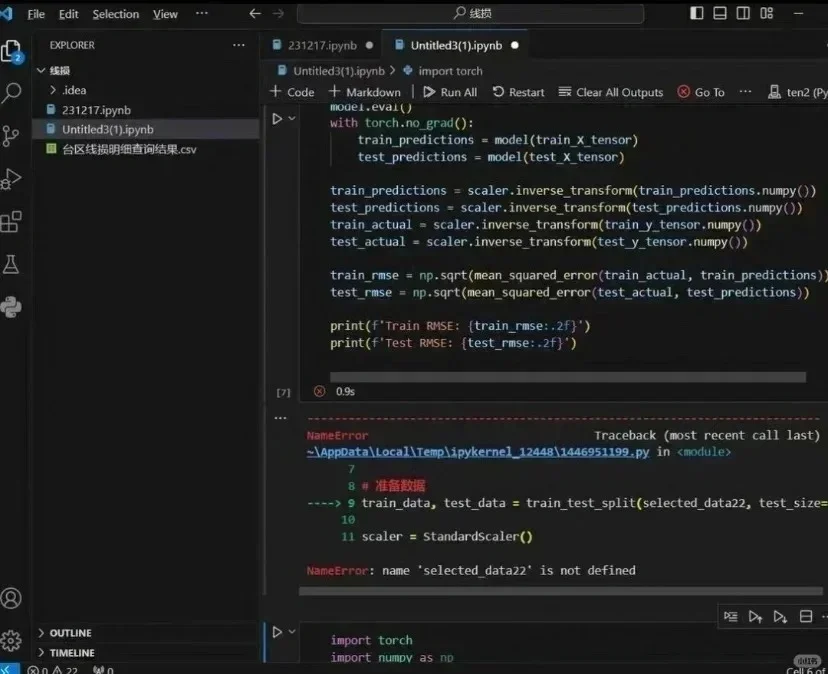
Task: Select the ten2 kernel picker
Action: tap(797, 92)
